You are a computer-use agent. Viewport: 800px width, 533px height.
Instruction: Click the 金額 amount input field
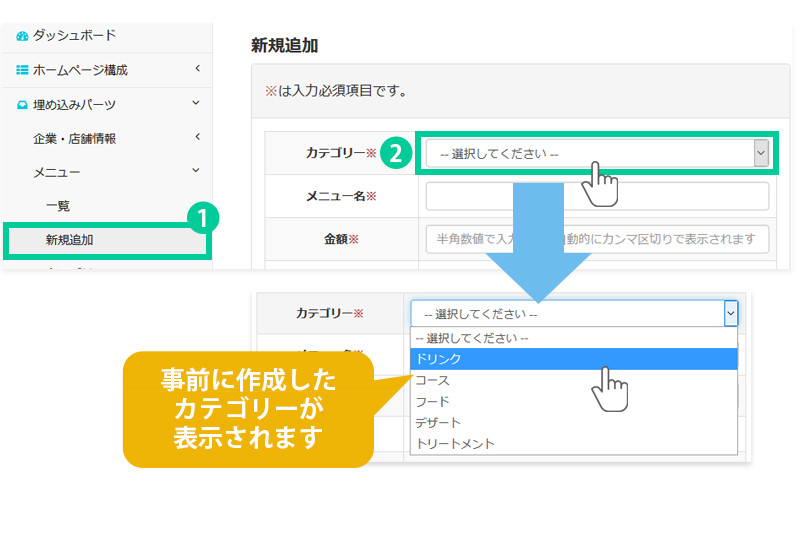click(x=597, y=239)
